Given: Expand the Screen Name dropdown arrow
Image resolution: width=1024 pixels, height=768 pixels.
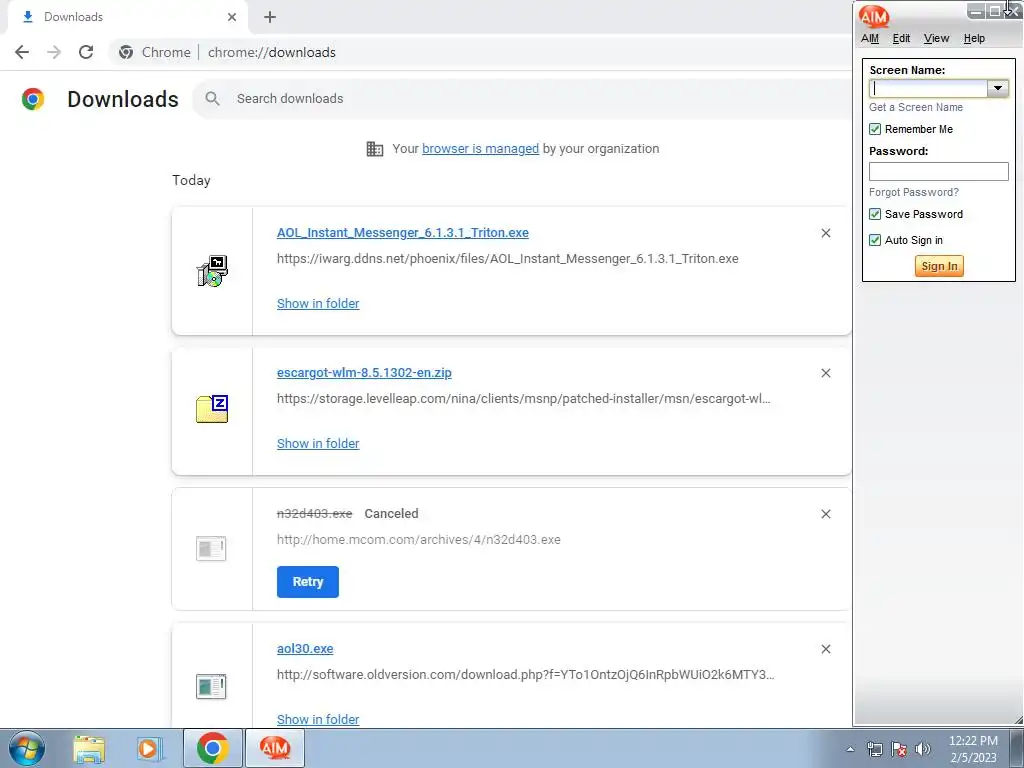Looking at the screenshot, I should (998, 88).
